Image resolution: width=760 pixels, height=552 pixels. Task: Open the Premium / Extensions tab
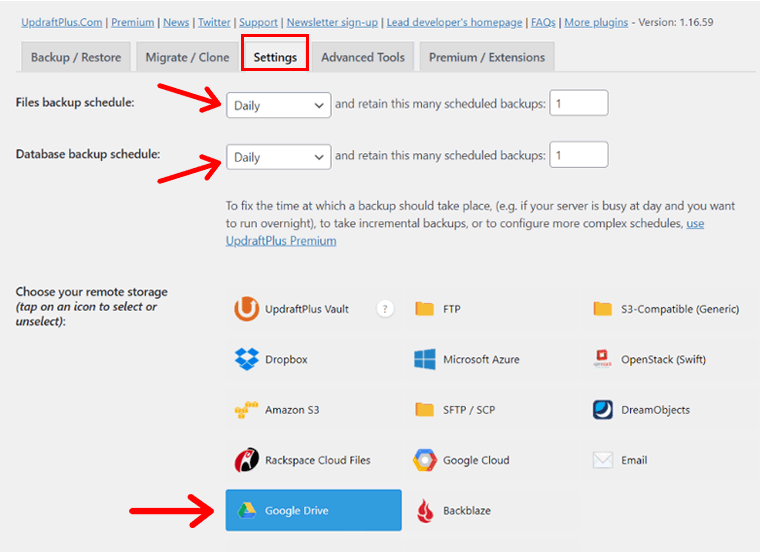coord(487,57)
